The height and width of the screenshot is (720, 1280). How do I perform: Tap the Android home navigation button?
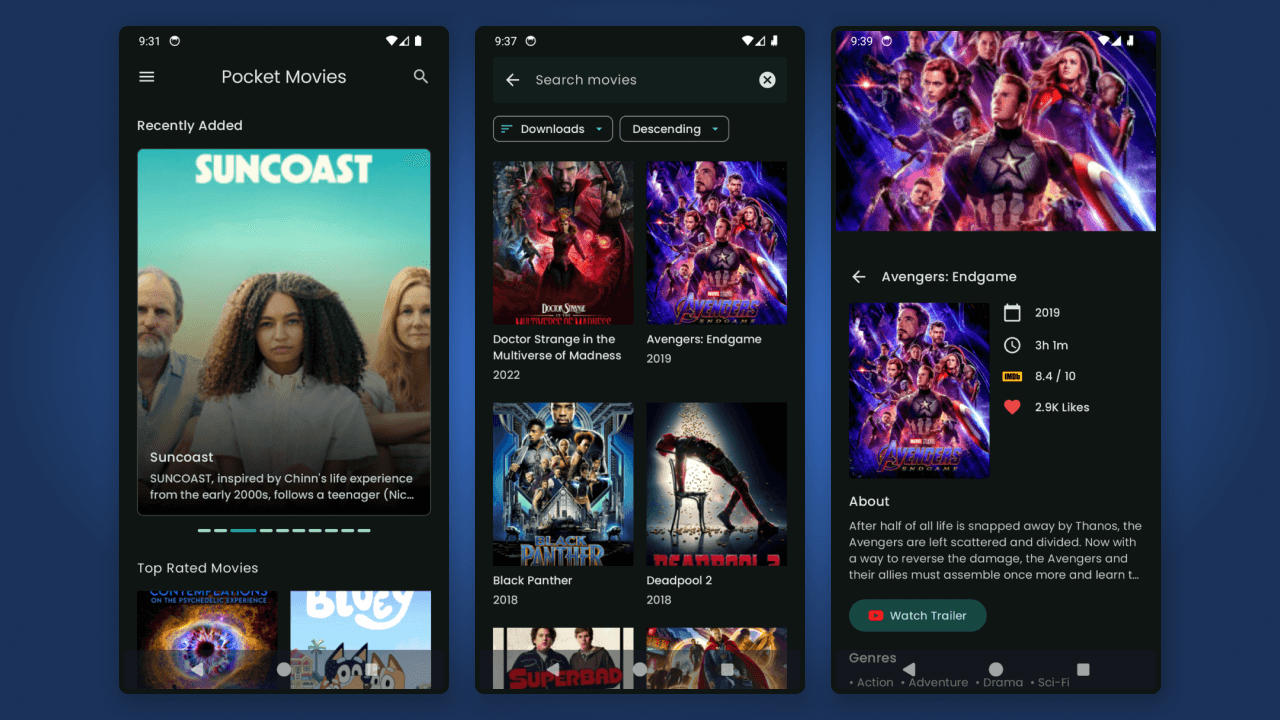coord(996,670)
